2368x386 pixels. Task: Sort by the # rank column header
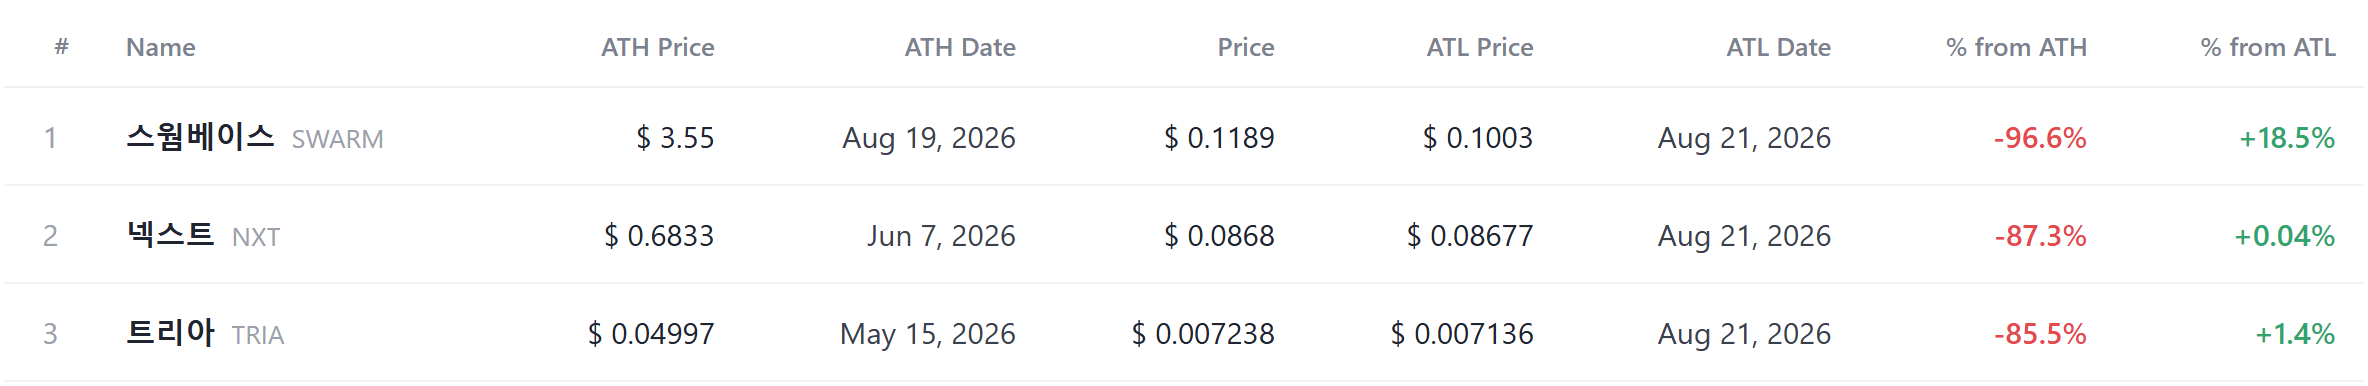pos(62,47)
